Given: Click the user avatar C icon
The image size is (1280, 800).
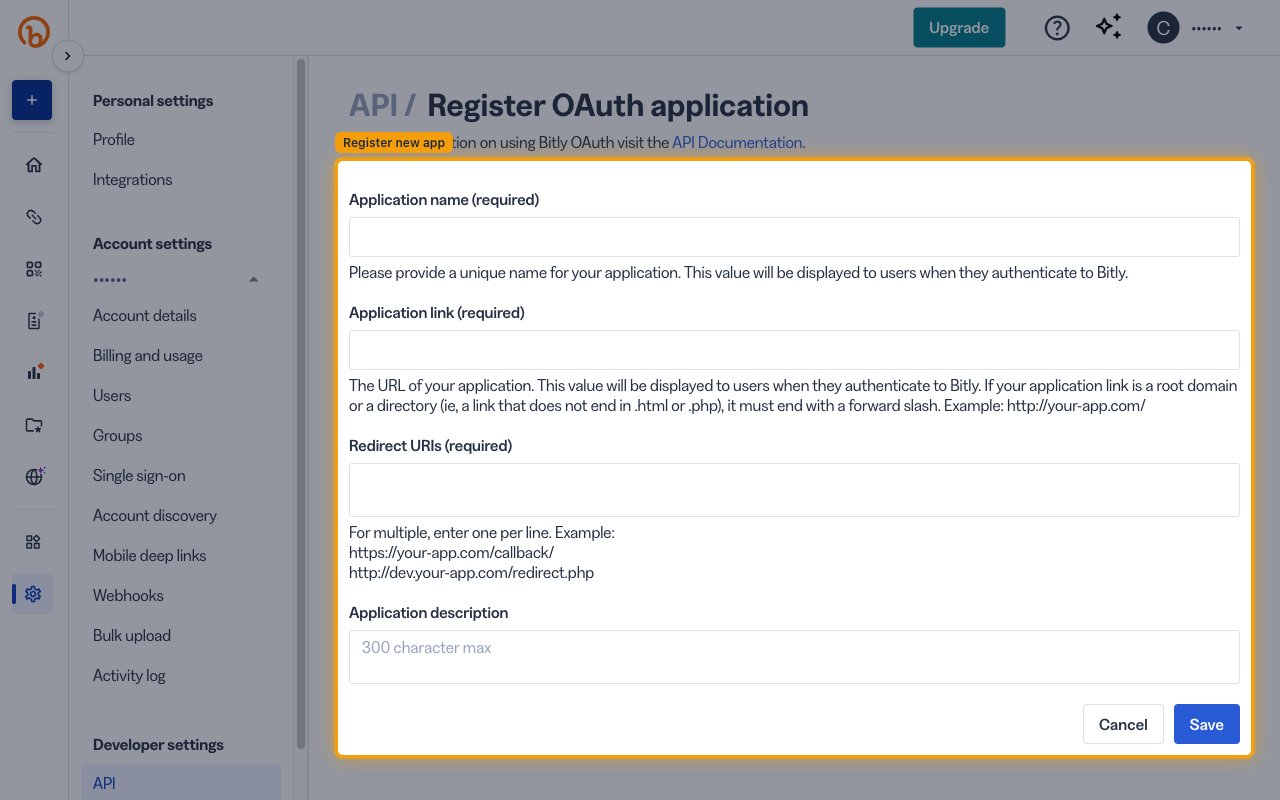Looking at the screenshot, I should point(1163,28).
